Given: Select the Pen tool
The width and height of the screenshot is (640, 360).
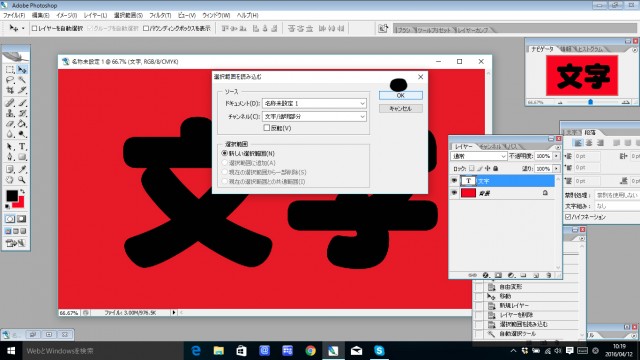Looking at the screenshot, I should 10,157.
